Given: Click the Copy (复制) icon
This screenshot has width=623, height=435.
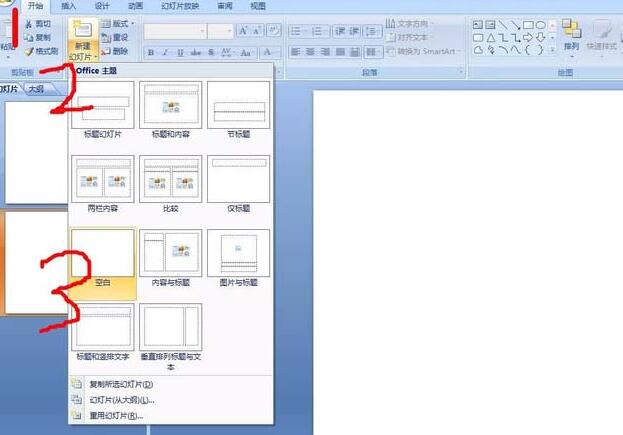Looking at the screenshot, I should [x=29, y=38].
